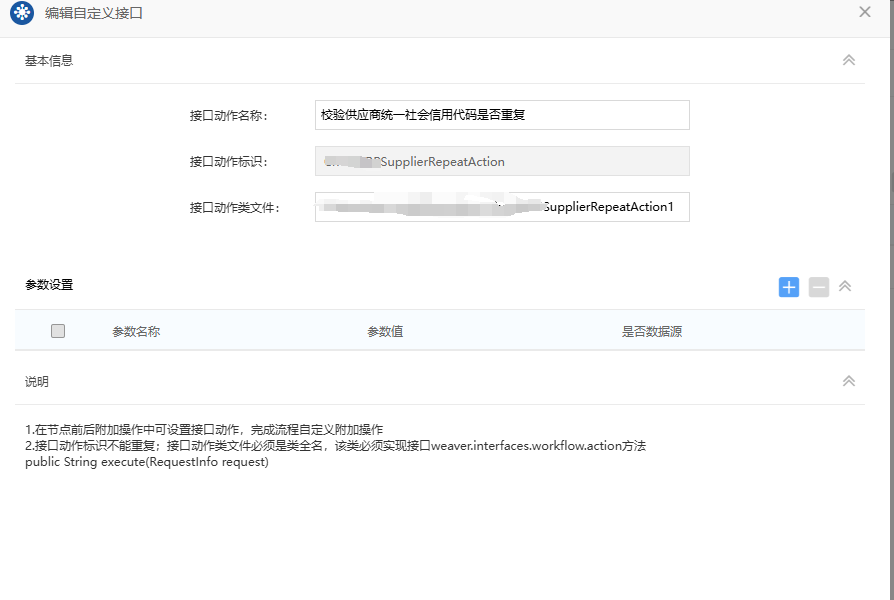Select the 参数名称 column header
894x600 pixels.
click(138, 330)
